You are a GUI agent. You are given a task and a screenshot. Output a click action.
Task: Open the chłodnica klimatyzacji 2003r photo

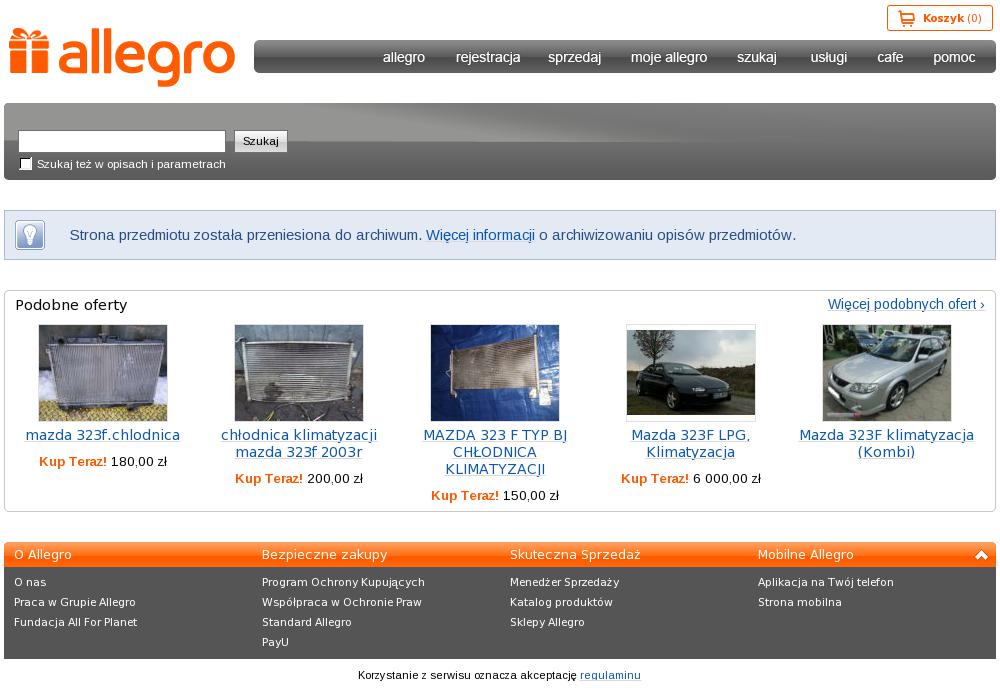(299, 373)
